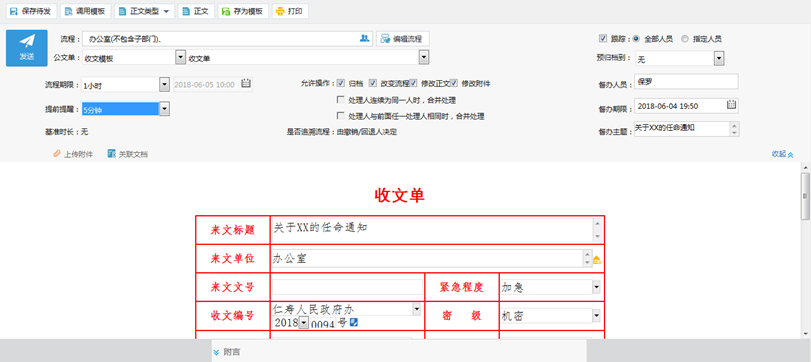Click the 督办人员 input field
Viewport: 811px width, 362px height.
686,82
